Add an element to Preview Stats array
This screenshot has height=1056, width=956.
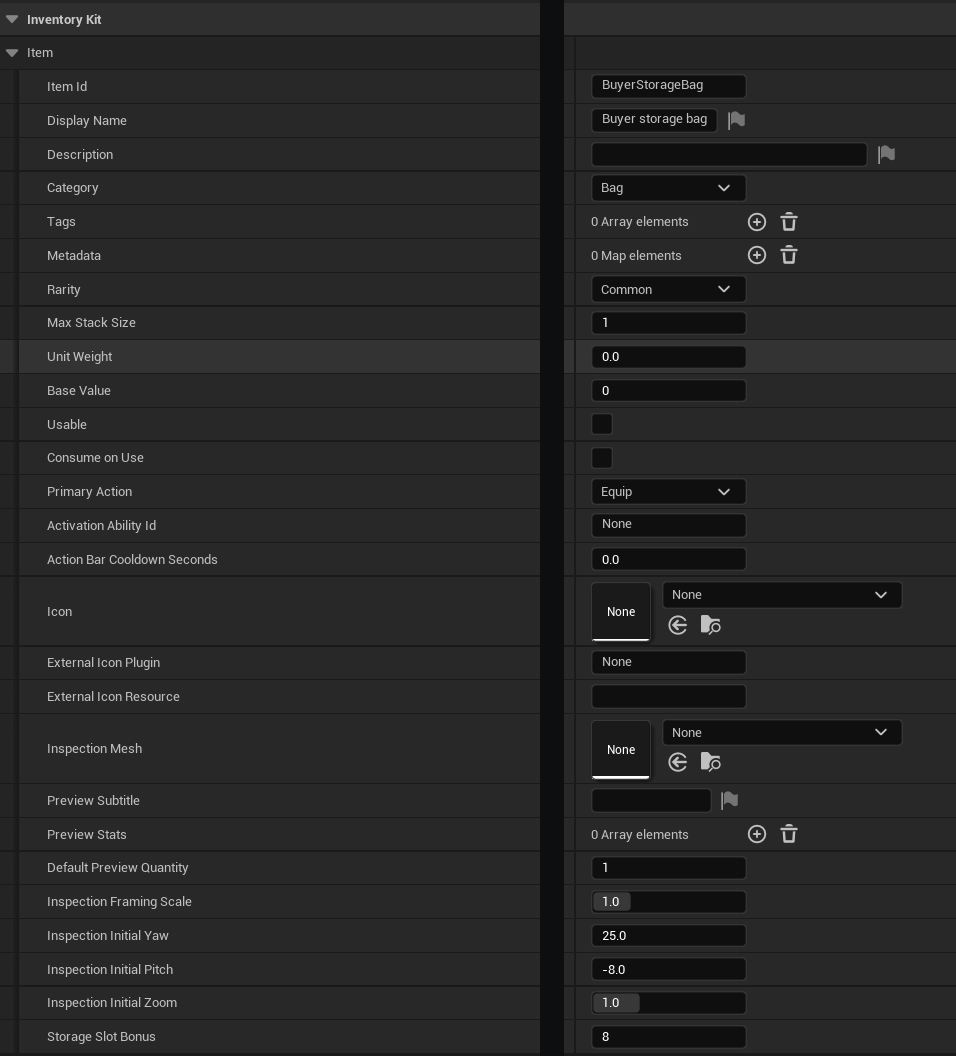pos(757,834)
